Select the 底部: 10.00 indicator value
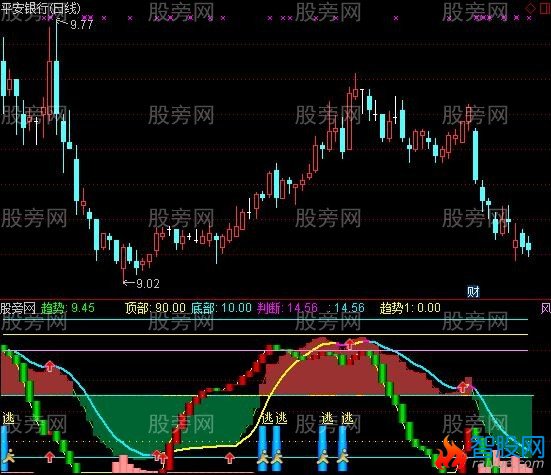 [x=221, y=308]
